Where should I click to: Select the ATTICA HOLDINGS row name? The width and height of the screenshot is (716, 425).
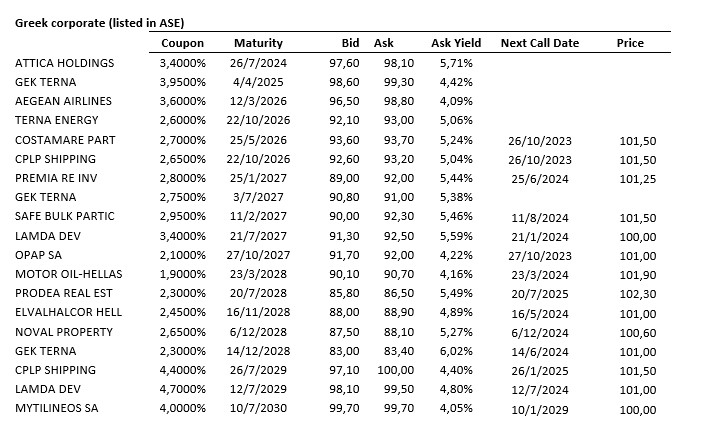click(x=64, y=63)
